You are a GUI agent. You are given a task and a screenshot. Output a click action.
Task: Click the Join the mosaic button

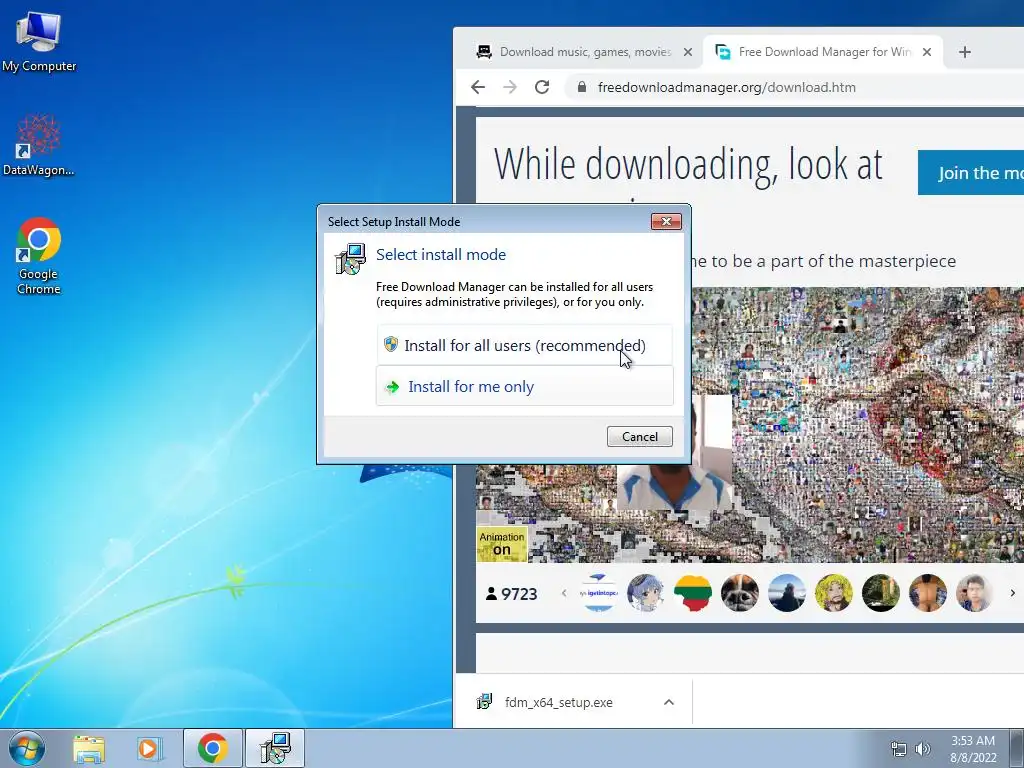click(970, 172)
